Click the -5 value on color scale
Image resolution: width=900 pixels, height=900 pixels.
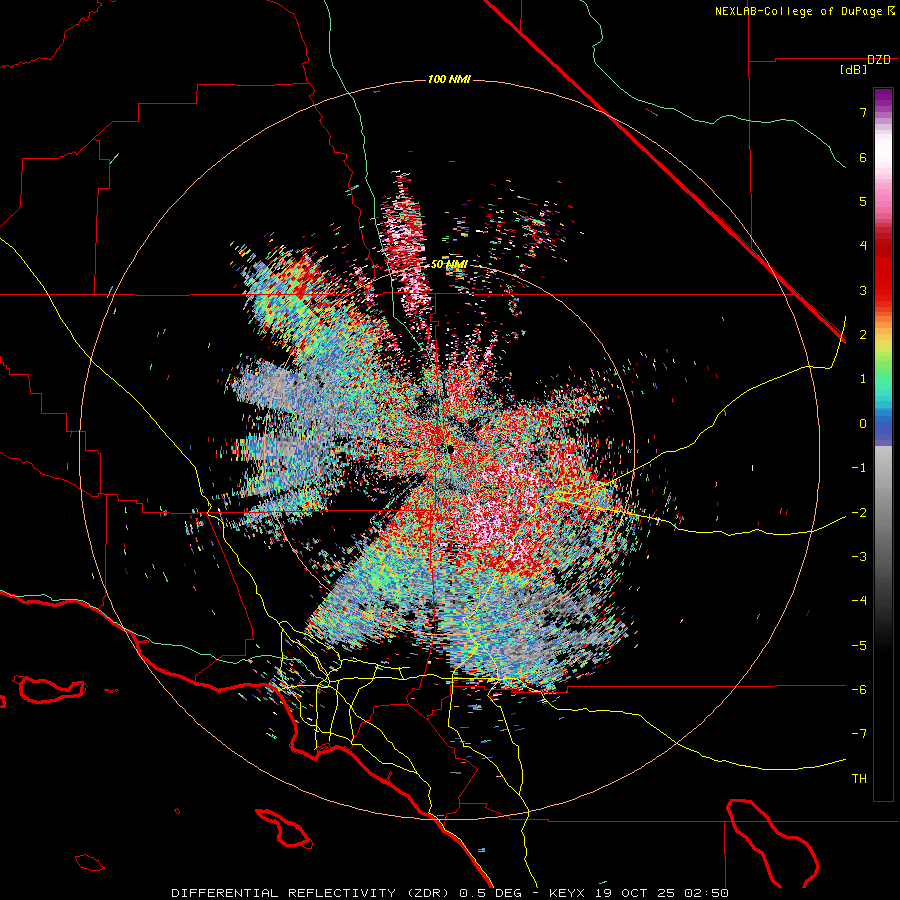[859, 645]
